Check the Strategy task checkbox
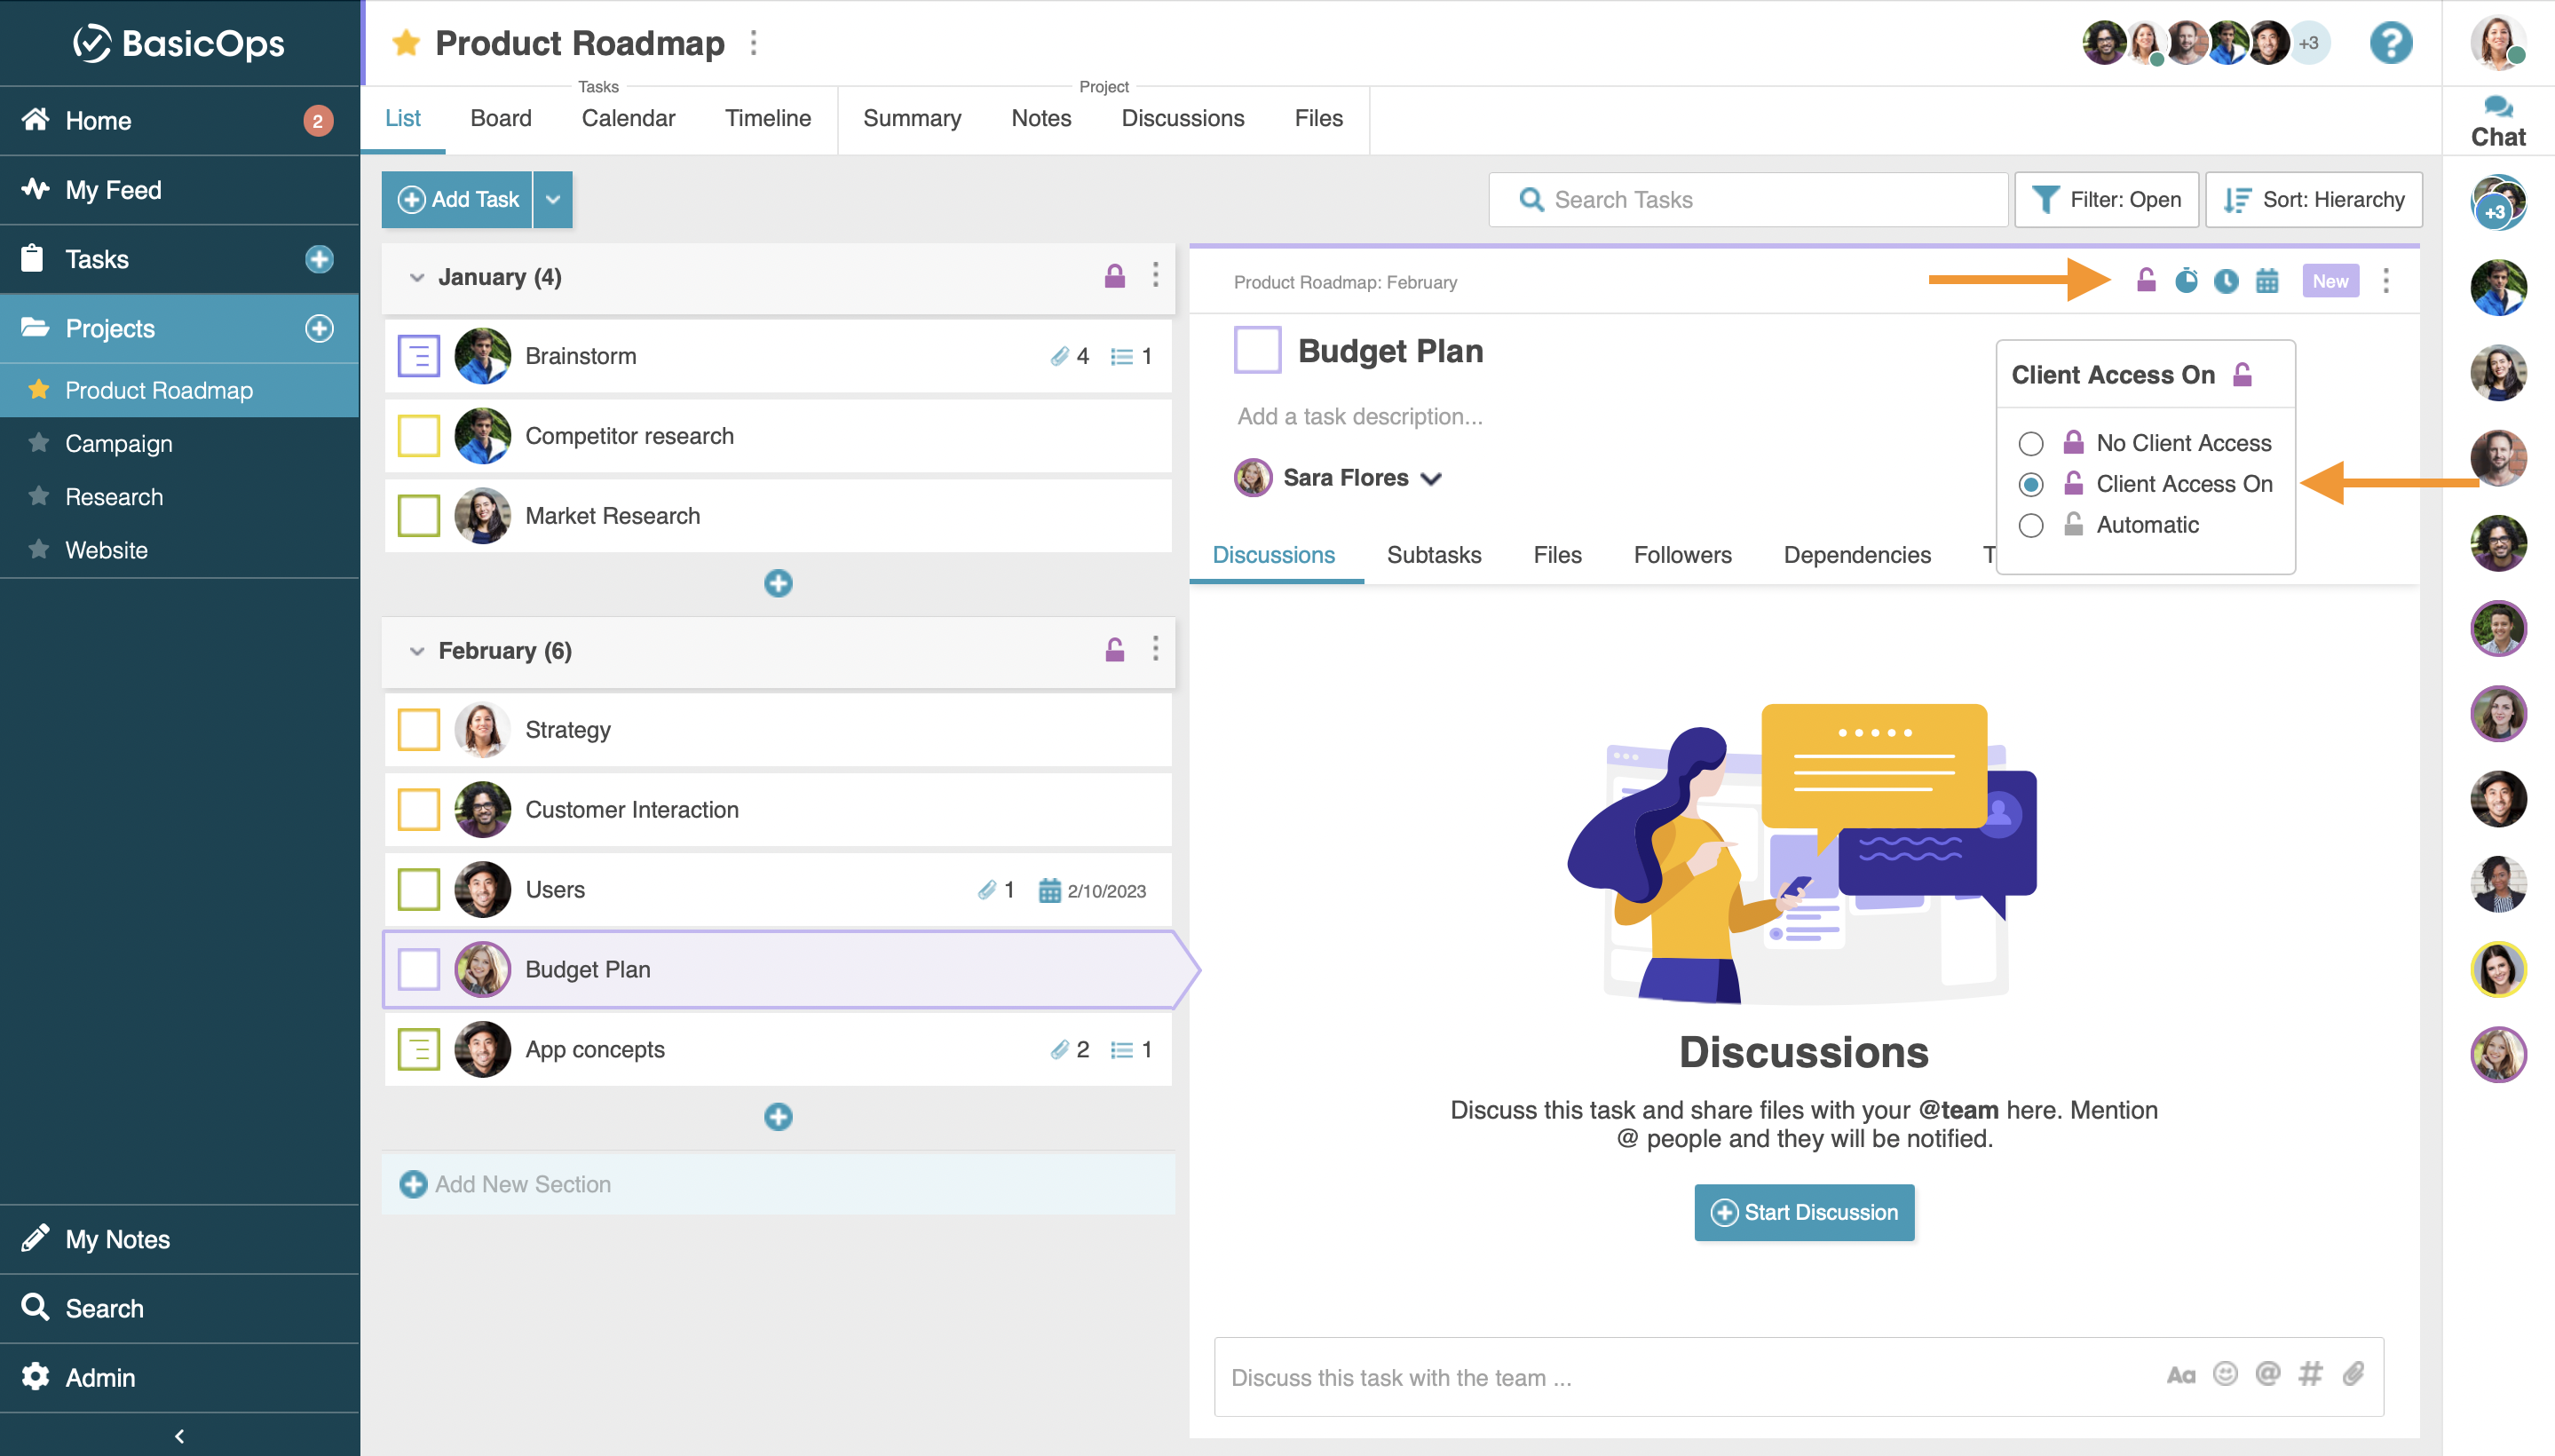The height and width of the screenshot is (1456, 2555). 418,730
